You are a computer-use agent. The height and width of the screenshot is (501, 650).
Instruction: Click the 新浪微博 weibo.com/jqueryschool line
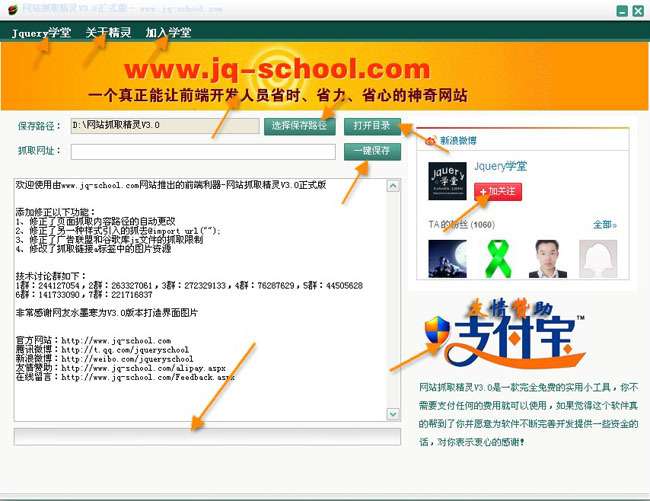coord(104,359)
